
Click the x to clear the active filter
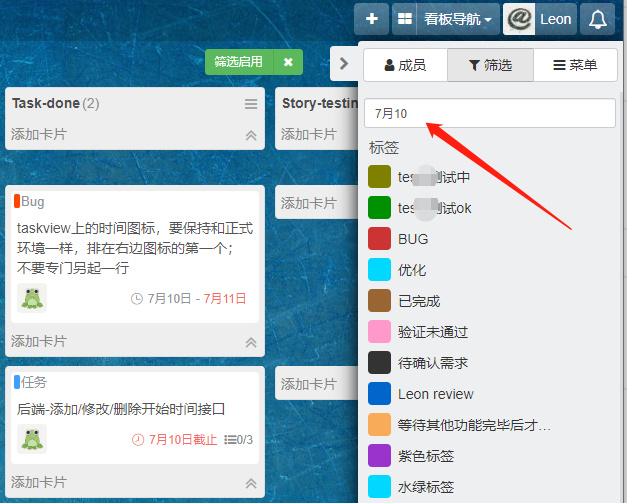(288, 62)
